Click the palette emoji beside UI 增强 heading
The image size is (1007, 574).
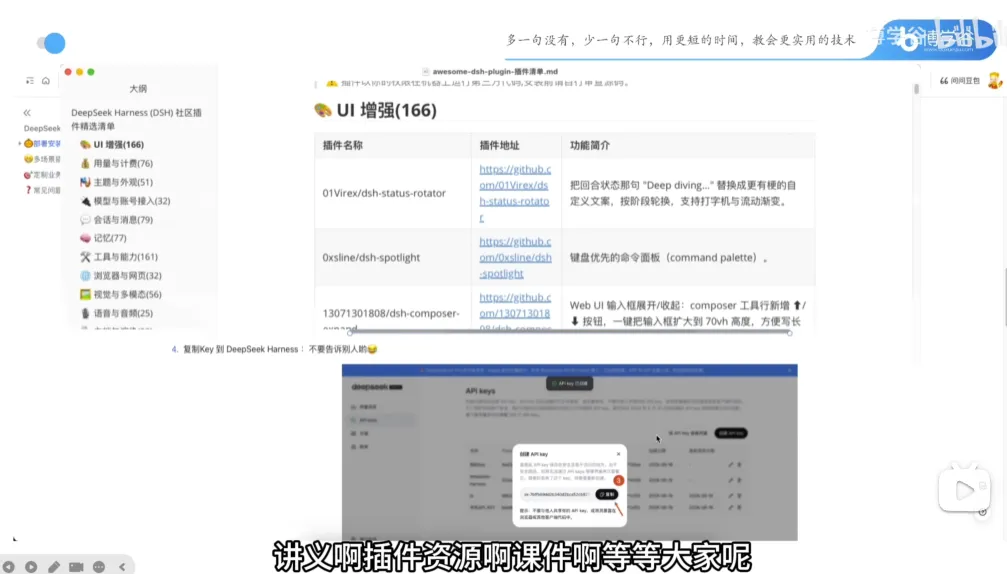(323, 110)
